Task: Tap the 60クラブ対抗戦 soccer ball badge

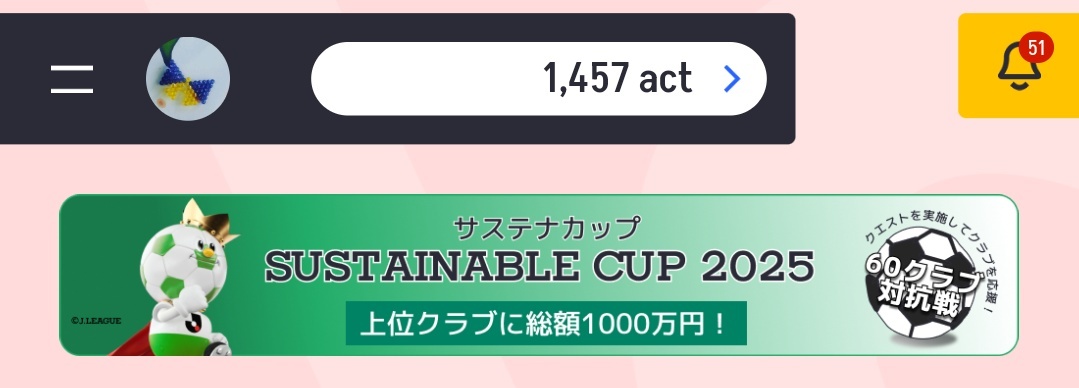Action: point(924,283)
